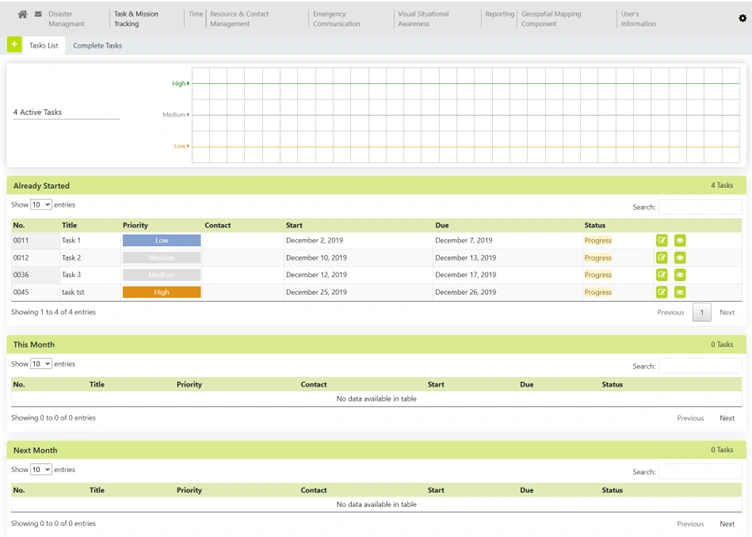Click Previous in This Month pagination
752x537 pixels.
690,418
